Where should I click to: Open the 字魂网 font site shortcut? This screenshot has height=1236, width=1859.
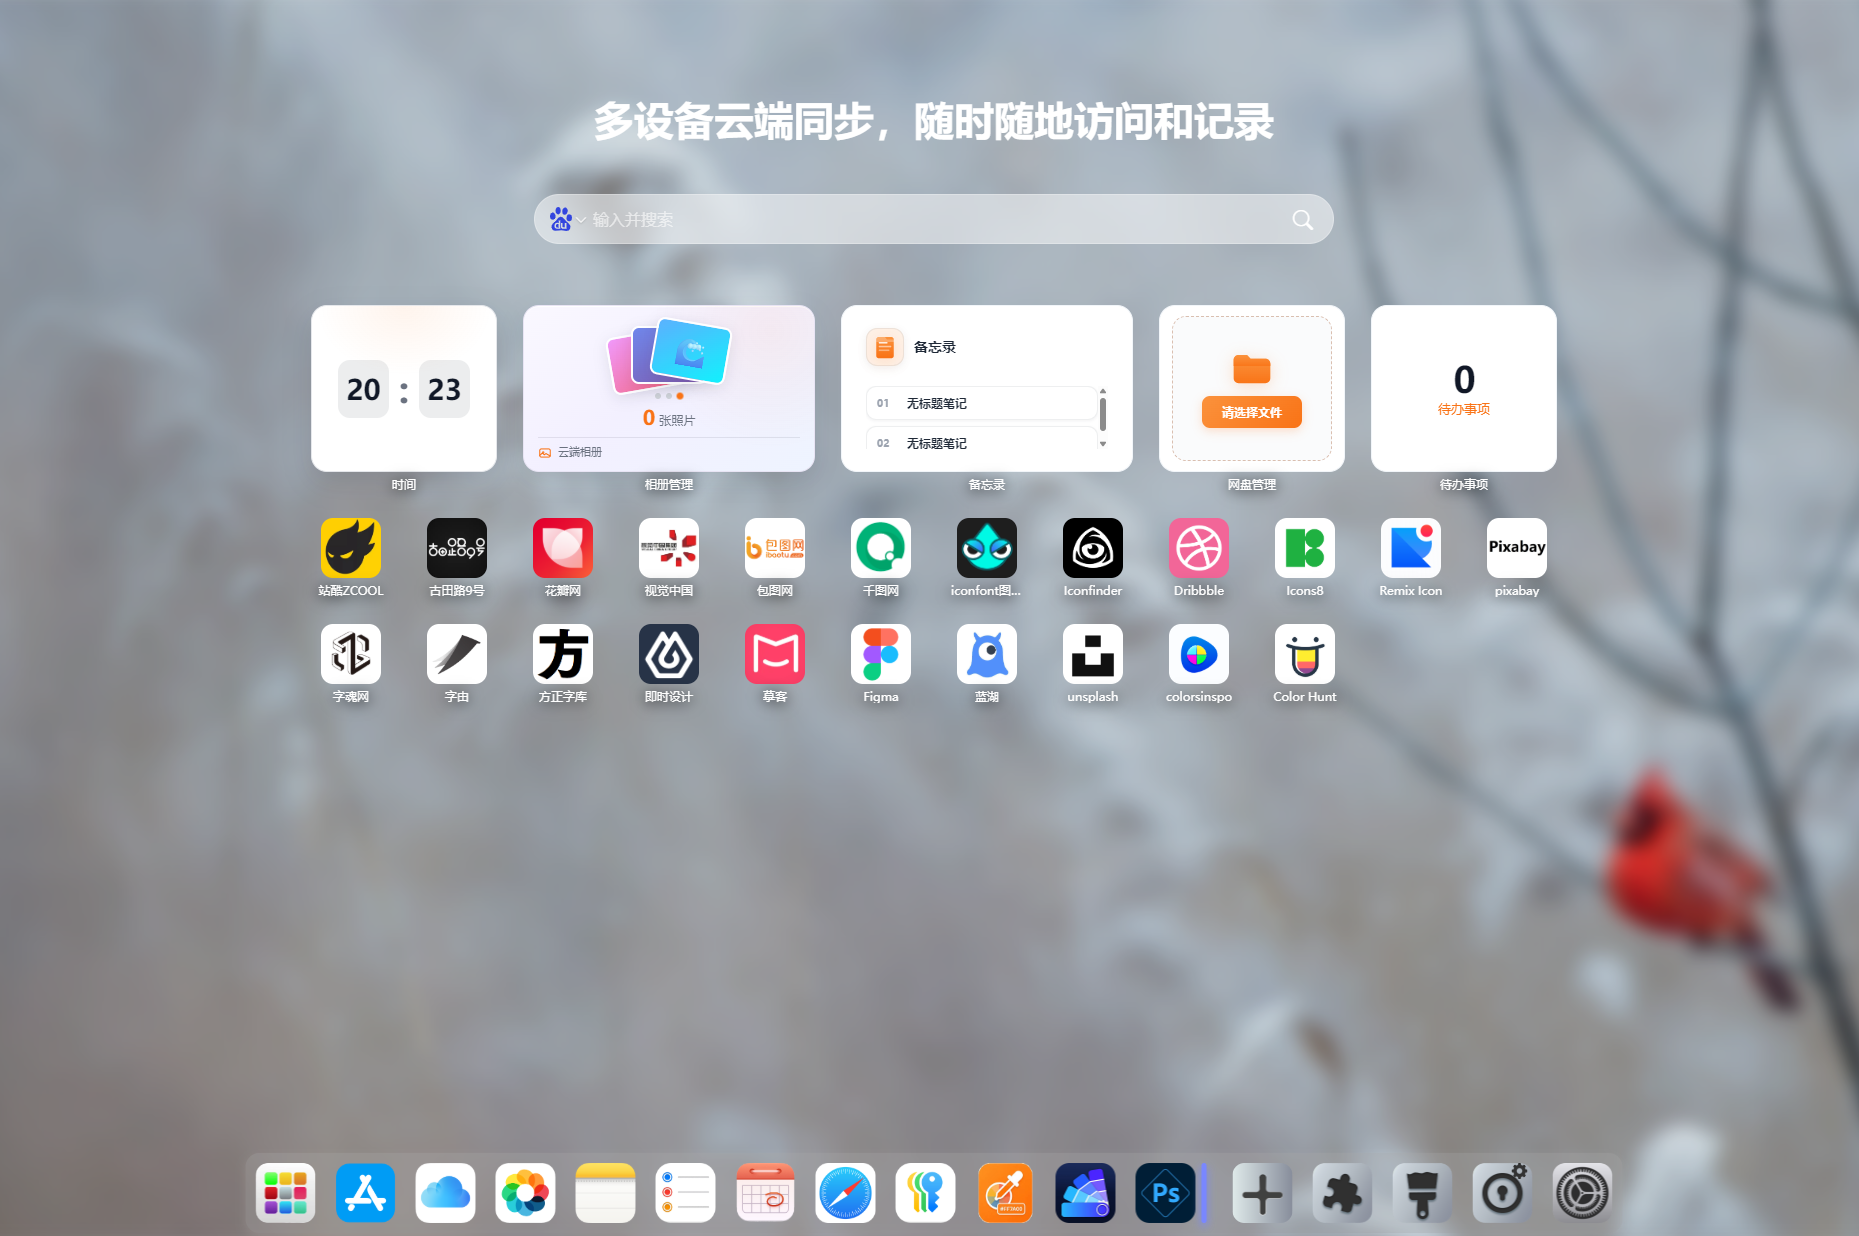(x=351, y=654)
